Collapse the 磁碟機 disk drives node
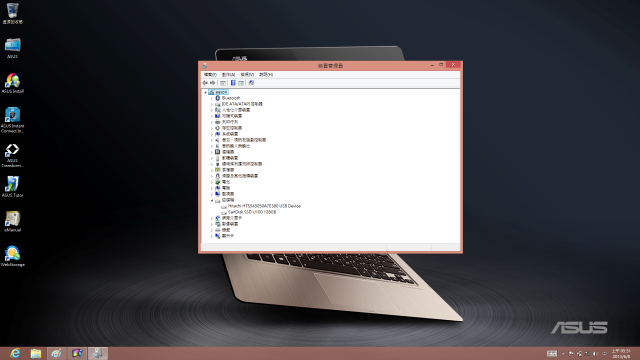The width and height of the screenshot is (640, 360). click(x=212, y=200)
